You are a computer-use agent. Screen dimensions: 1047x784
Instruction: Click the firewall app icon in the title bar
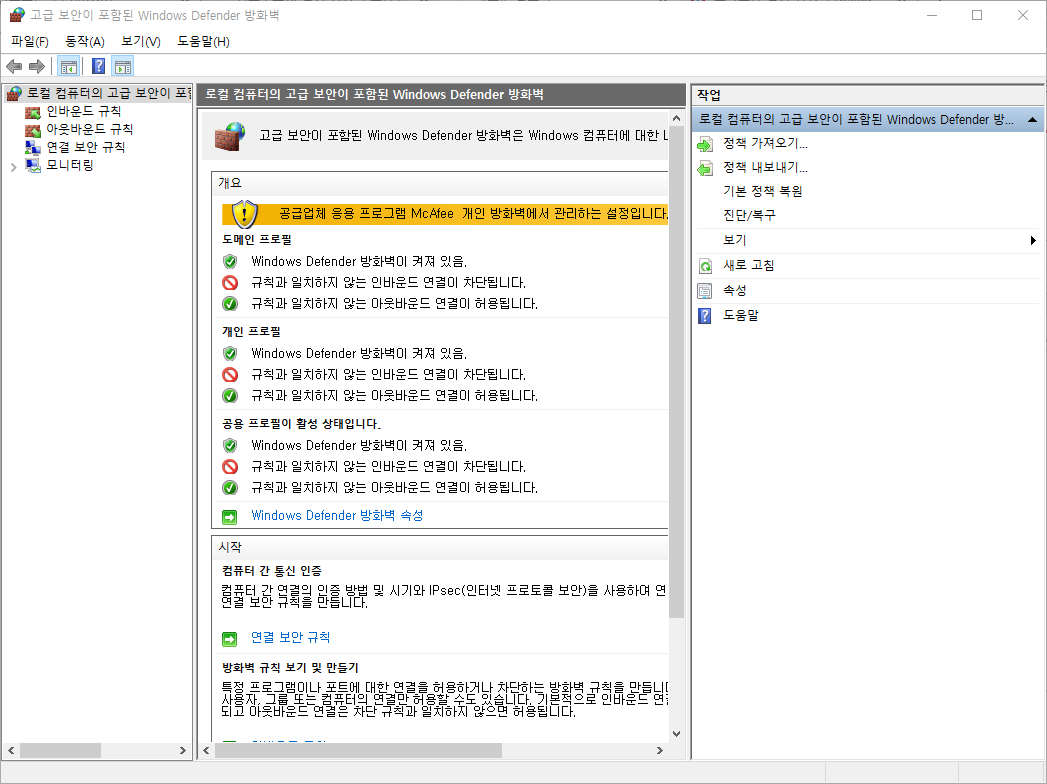point(17,15)
